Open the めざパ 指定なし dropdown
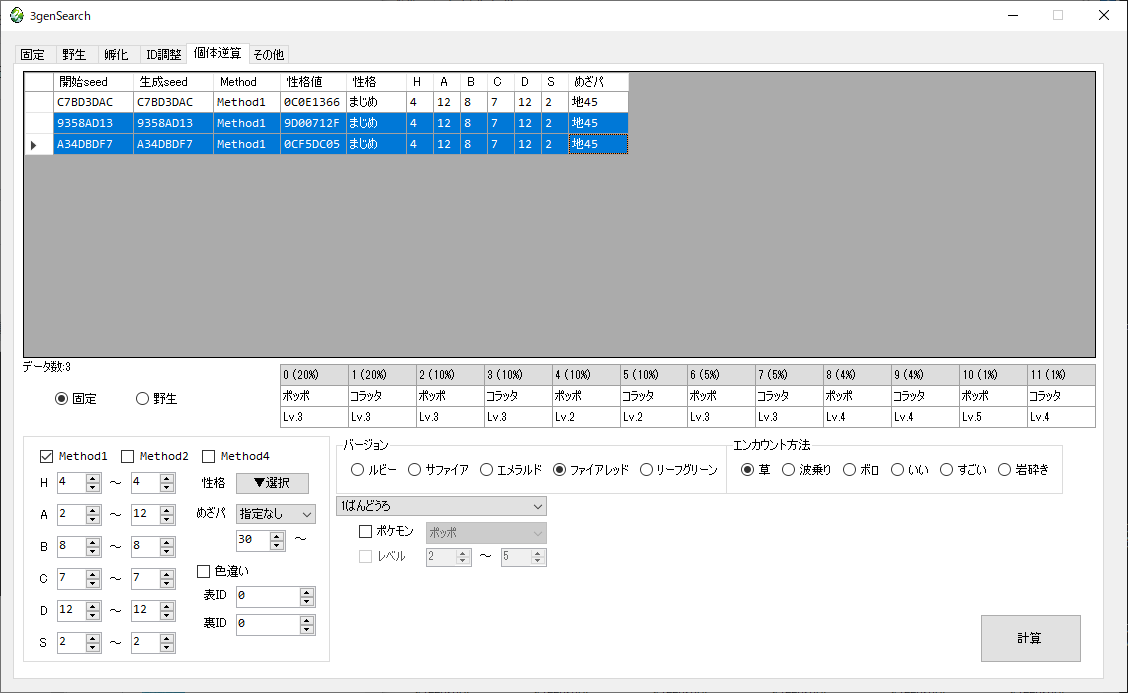Viewport: 1128px width, 693px height. point(276,514)
